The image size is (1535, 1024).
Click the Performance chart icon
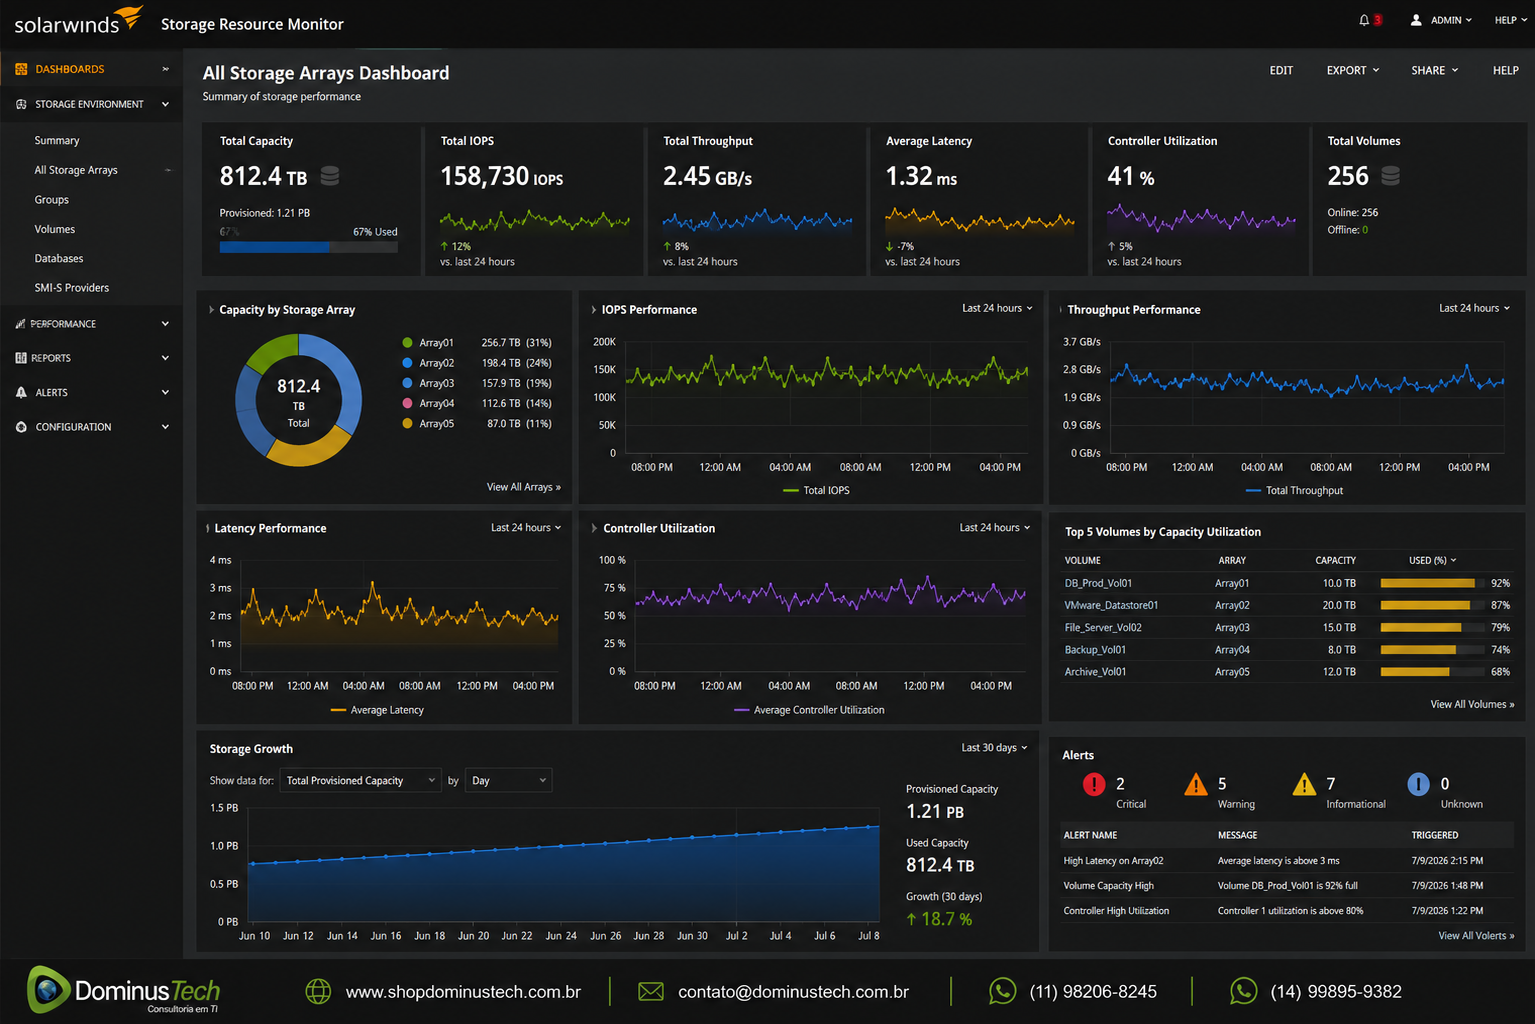coord(21,324)
